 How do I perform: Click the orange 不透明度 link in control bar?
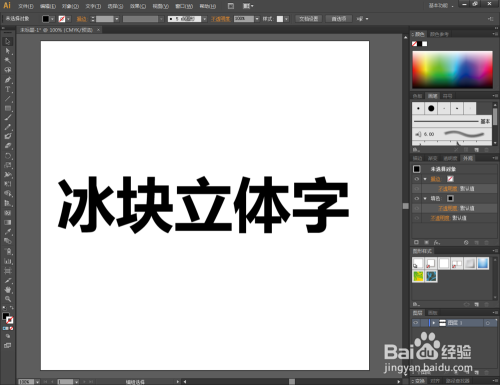tap(220, 19)
